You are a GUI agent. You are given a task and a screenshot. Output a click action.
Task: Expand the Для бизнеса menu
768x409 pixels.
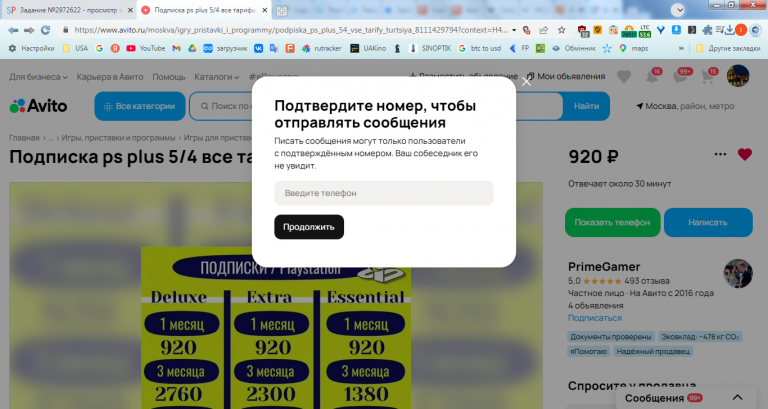[x=38, y=77]
